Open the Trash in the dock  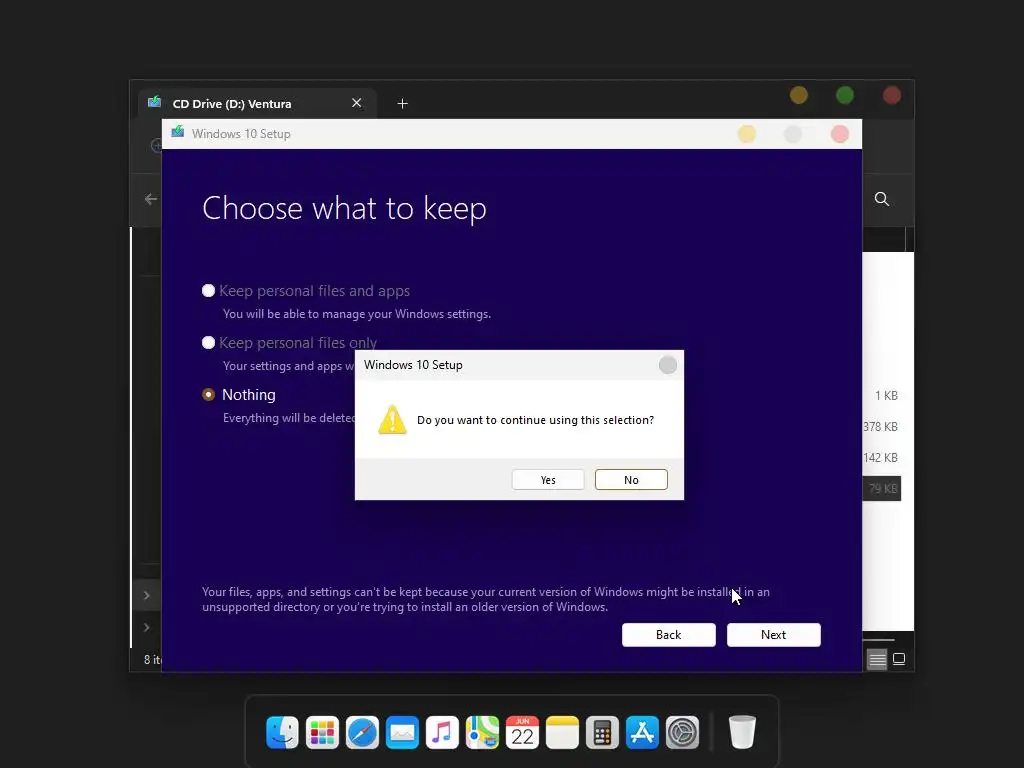click(742, 732)
